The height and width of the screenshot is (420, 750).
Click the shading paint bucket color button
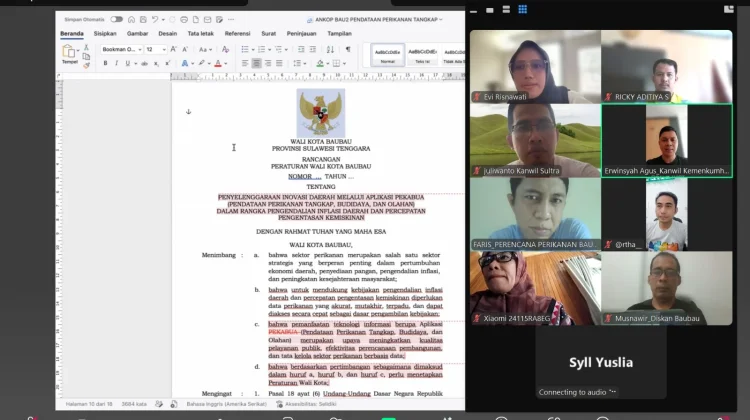320,63
